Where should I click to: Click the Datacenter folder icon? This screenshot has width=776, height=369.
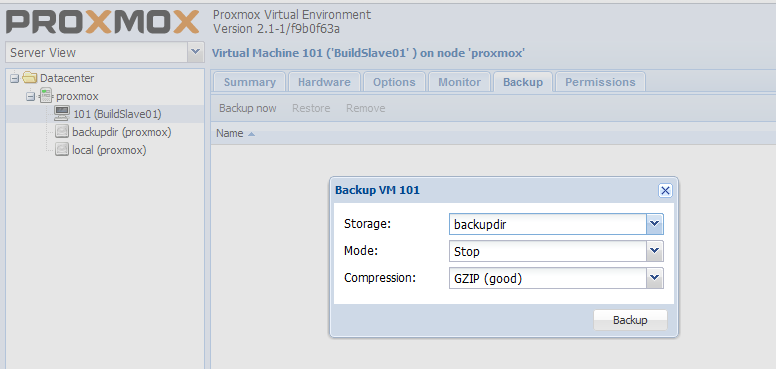click(30, 78)
